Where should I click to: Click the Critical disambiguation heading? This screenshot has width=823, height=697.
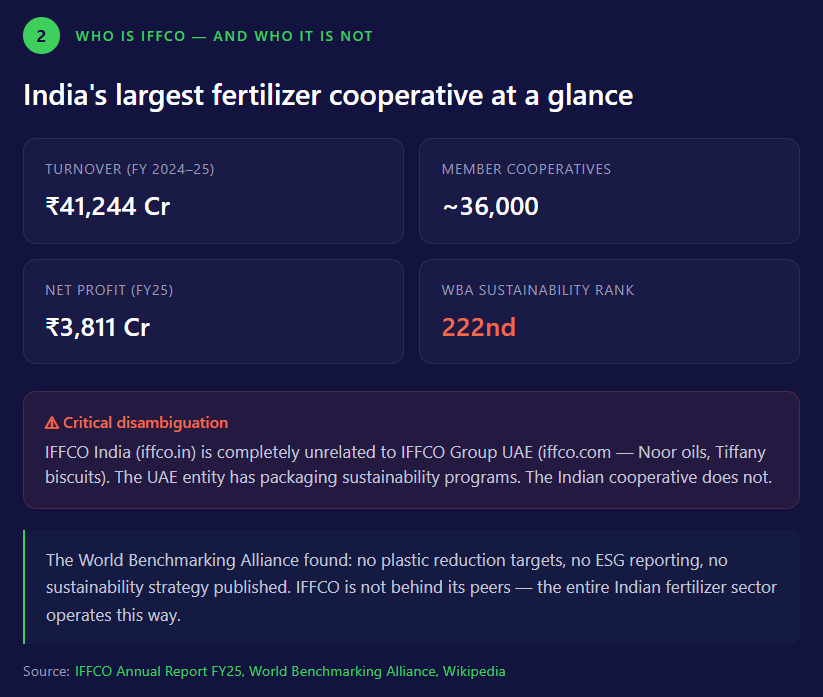[x=145, y=423]
